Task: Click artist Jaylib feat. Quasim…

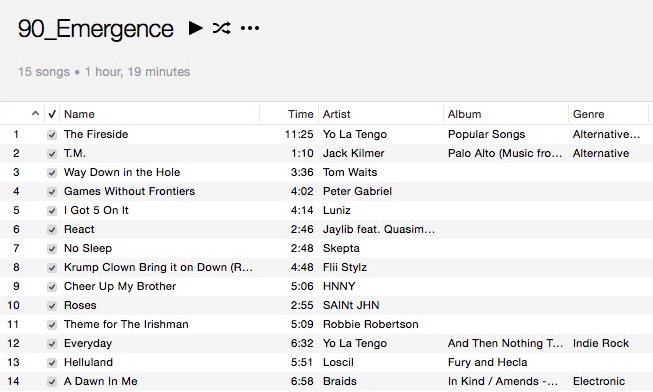Action: click(x=379, y=229)
